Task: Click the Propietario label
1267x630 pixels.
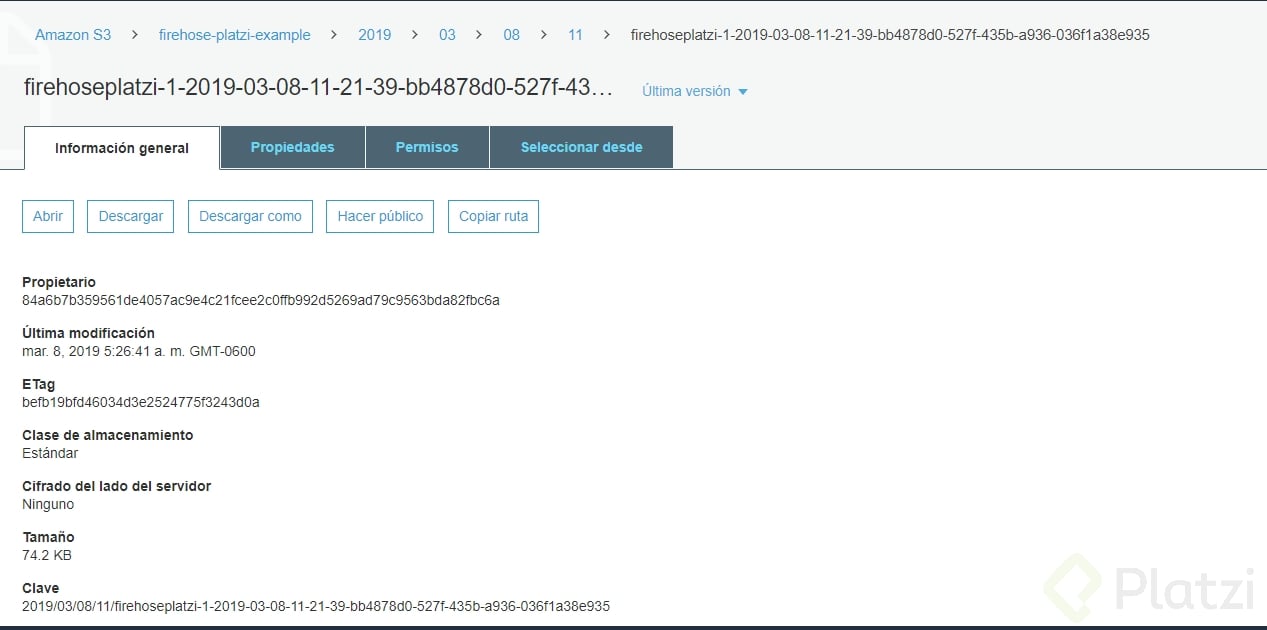Action: coord(59,282)
